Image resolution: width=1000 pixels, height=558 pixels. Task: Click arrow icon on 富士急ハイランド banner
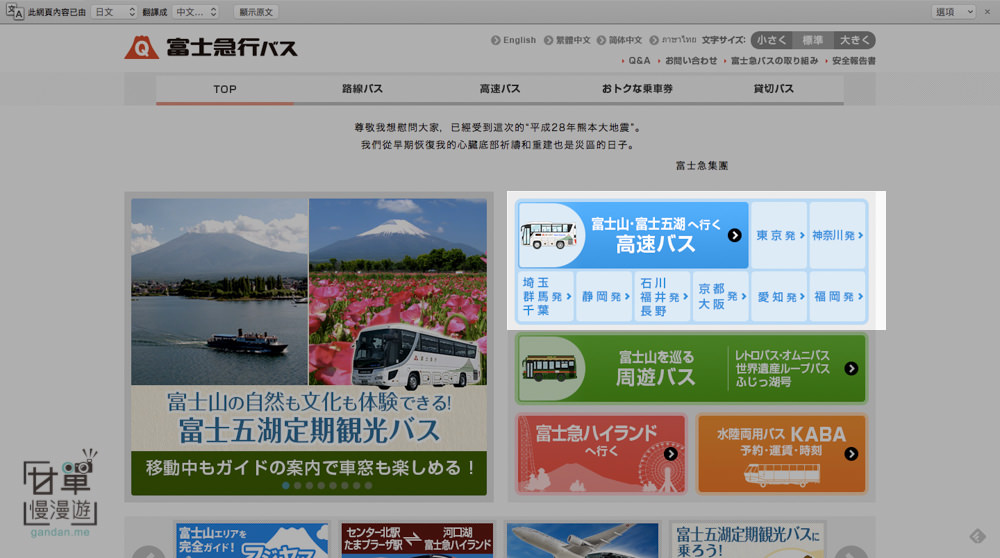(x=671, y=453)
